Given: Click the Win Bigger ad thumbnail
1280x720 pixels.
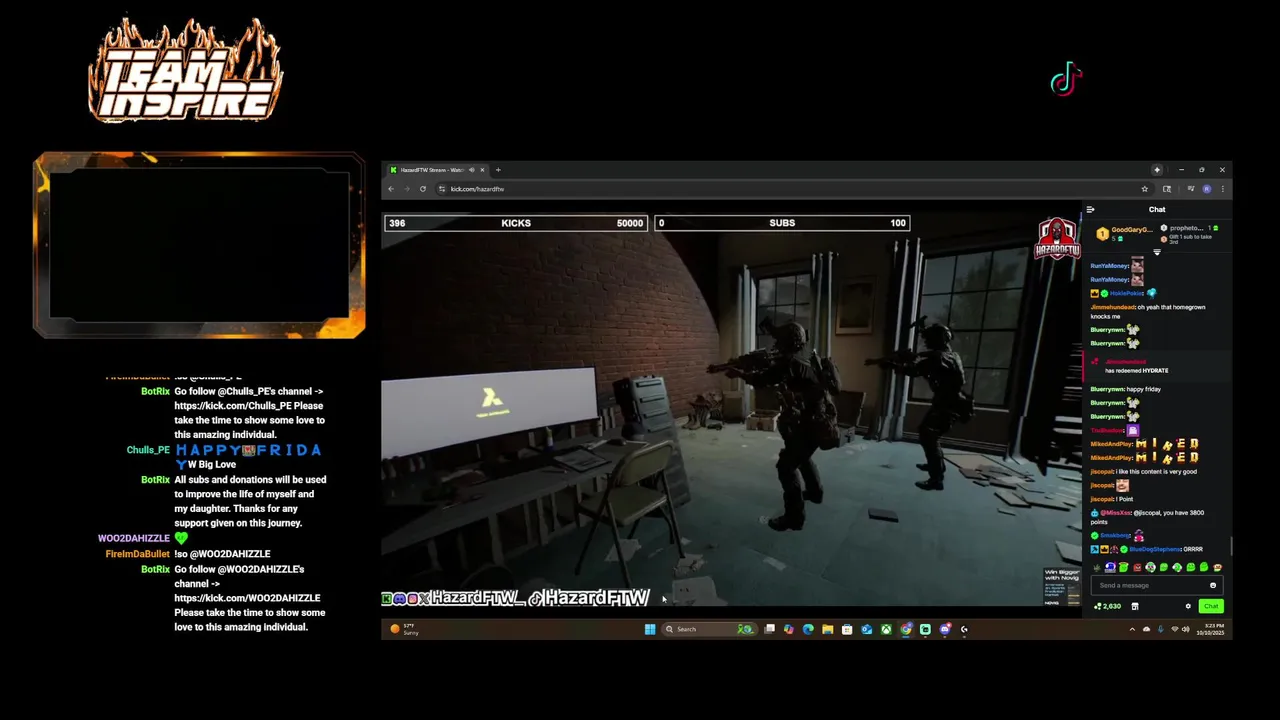Looking at the screenshot, I should 1061,587.
